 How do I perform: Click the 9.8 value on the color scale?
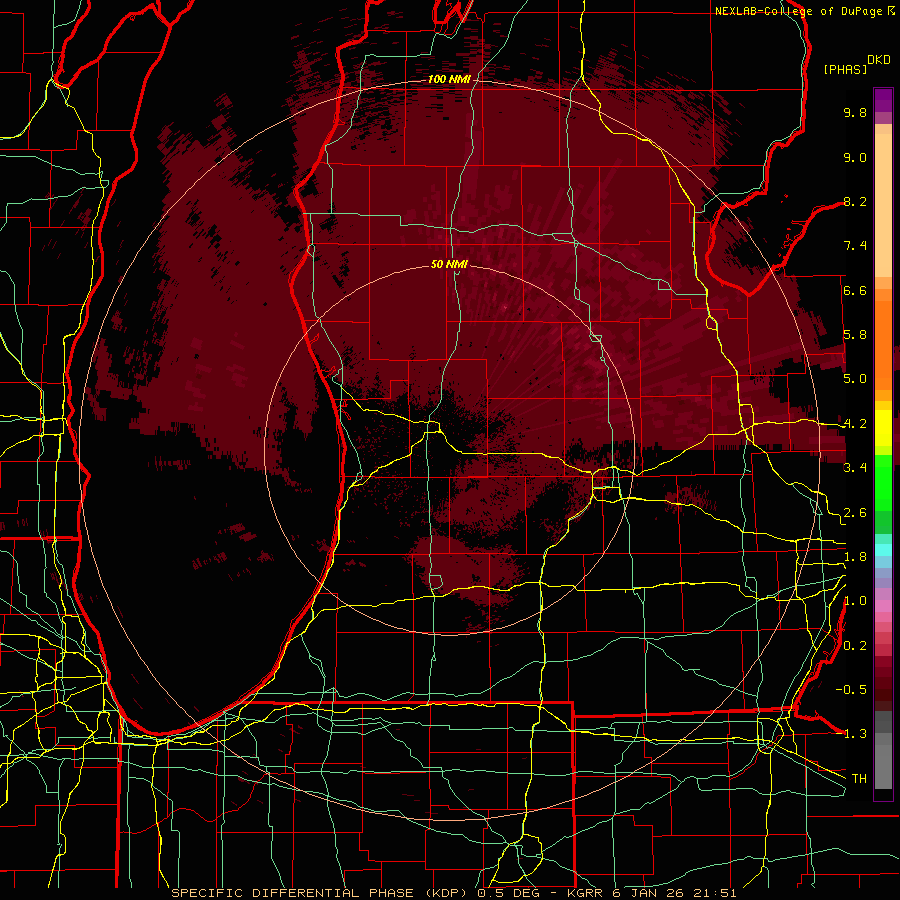855,112
